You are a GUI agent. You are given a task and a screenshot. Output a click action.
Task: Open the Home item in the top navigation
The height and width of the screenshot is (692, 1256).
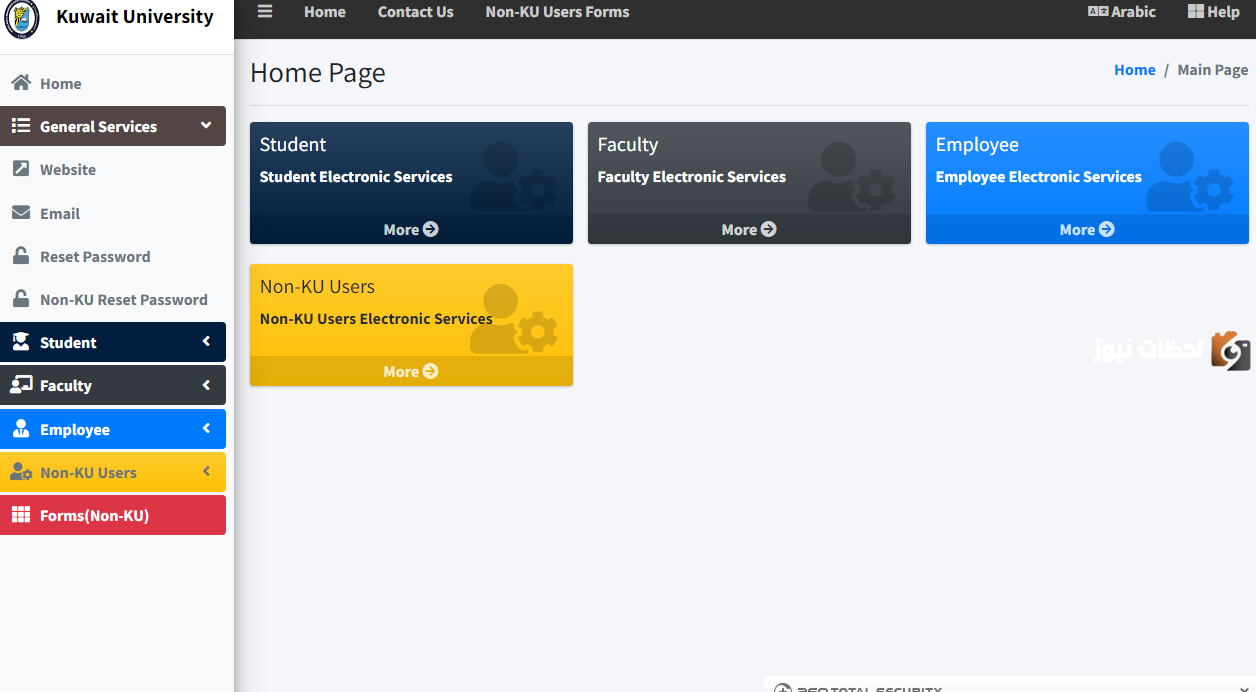tap(325, 12)
